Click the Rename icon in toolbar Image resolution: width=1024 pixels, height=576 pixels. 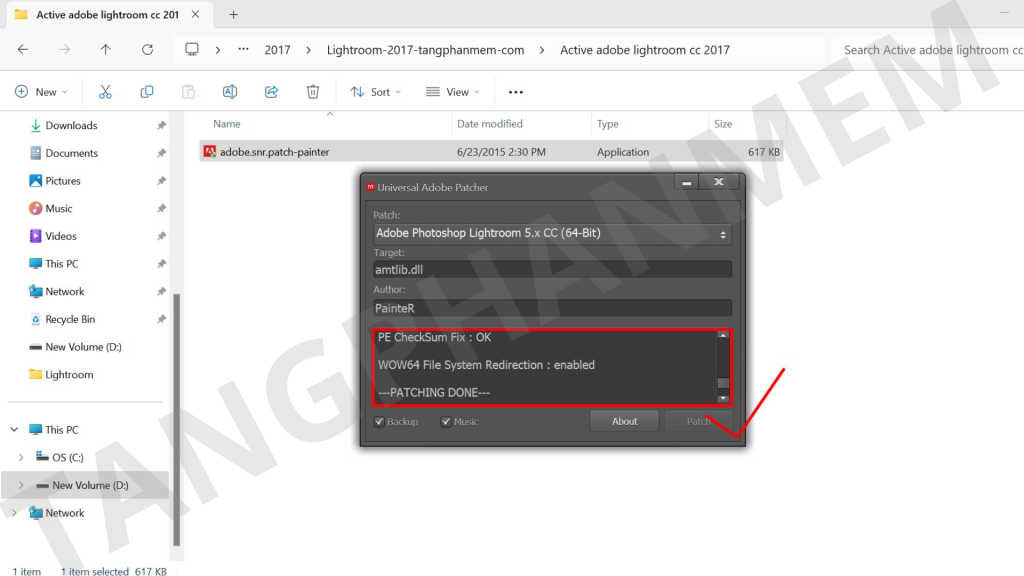pos(229,92)
